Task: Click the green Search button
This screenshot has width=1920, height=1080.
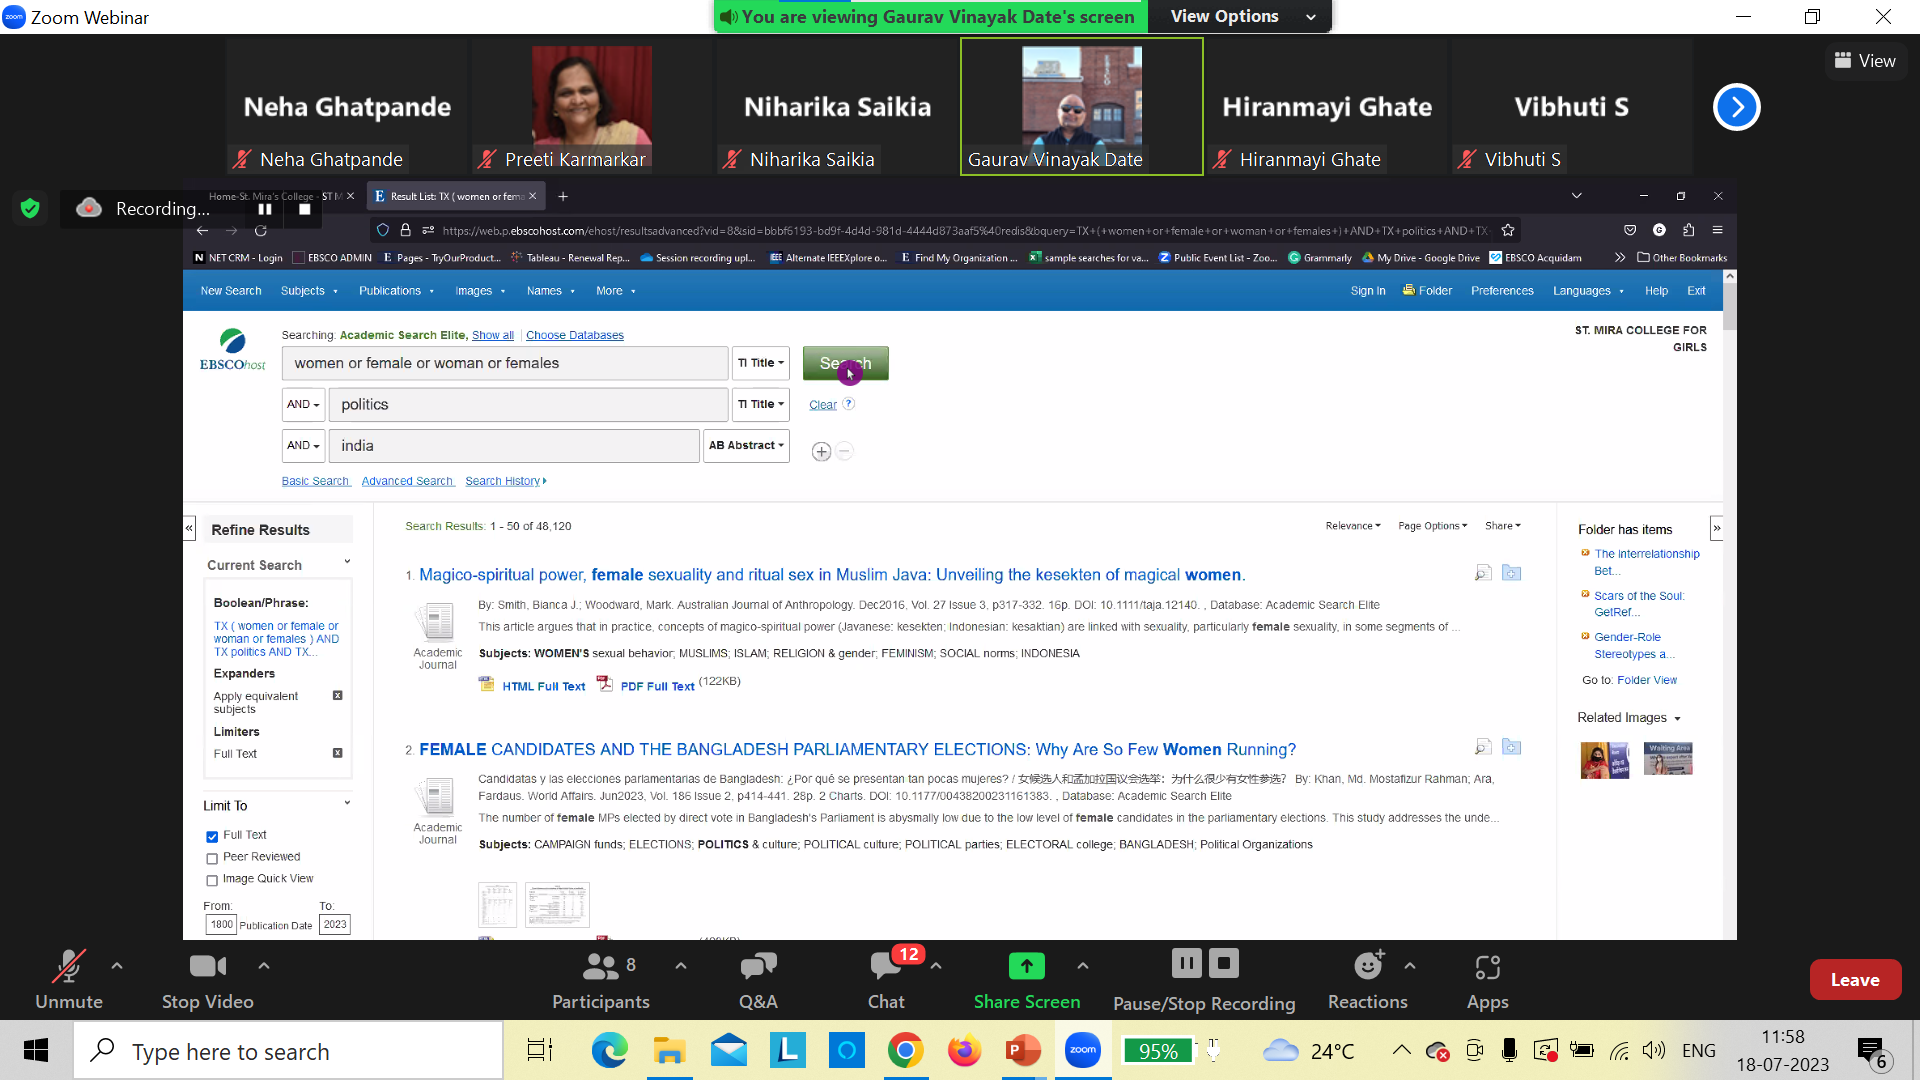Action: click(x=845, y=363)
